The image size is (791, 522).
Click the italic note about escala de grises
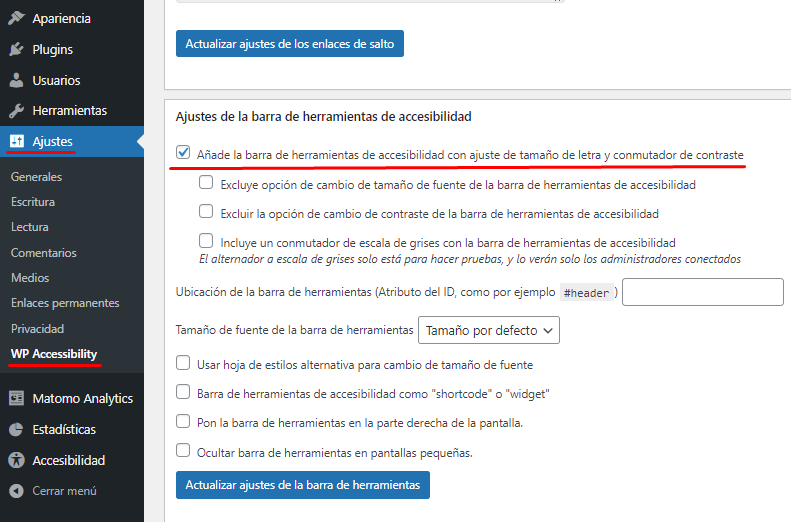(x=470, y=259)
